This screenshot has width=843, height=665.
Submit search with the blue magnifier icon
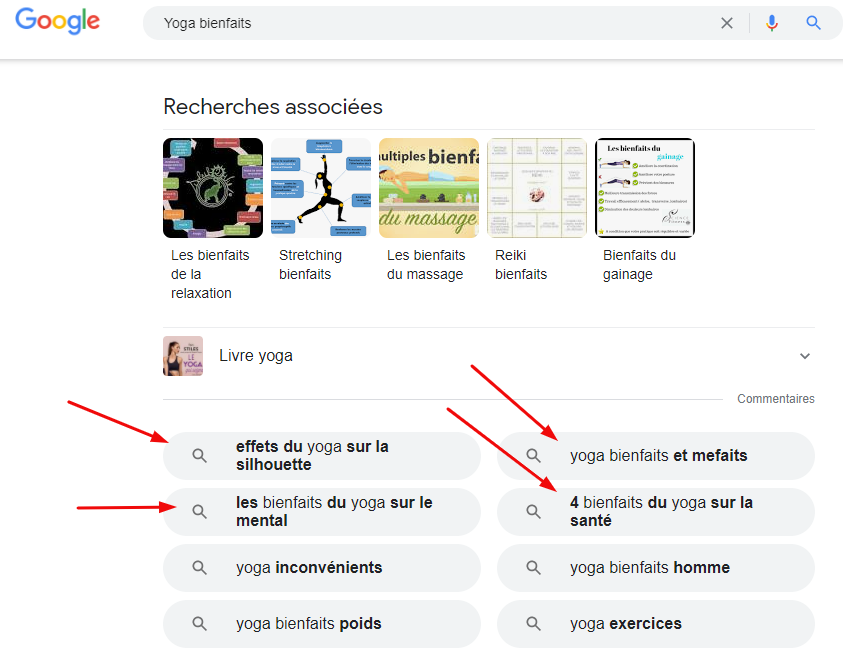813,23
